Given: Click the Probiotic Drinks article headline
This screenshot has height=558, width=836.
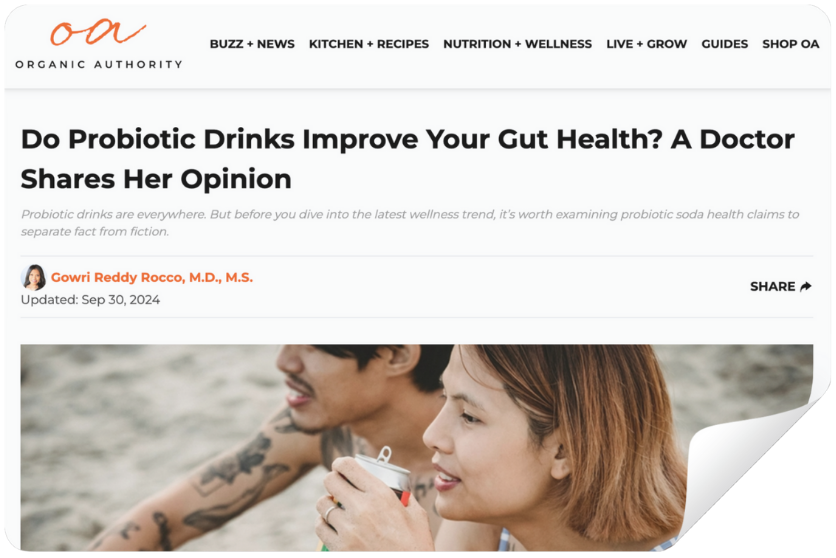Looking at the screenshot, I should 407,158.
